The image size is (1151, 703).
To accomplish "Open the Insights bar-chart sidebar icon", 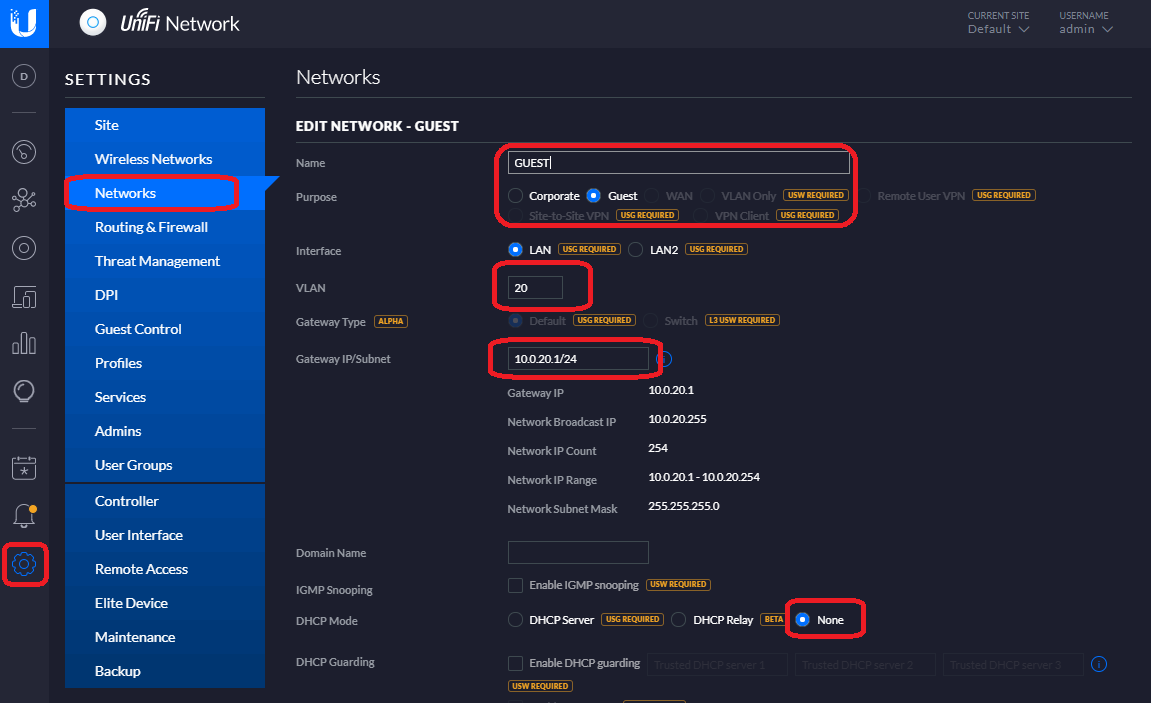I will [24, 343].
